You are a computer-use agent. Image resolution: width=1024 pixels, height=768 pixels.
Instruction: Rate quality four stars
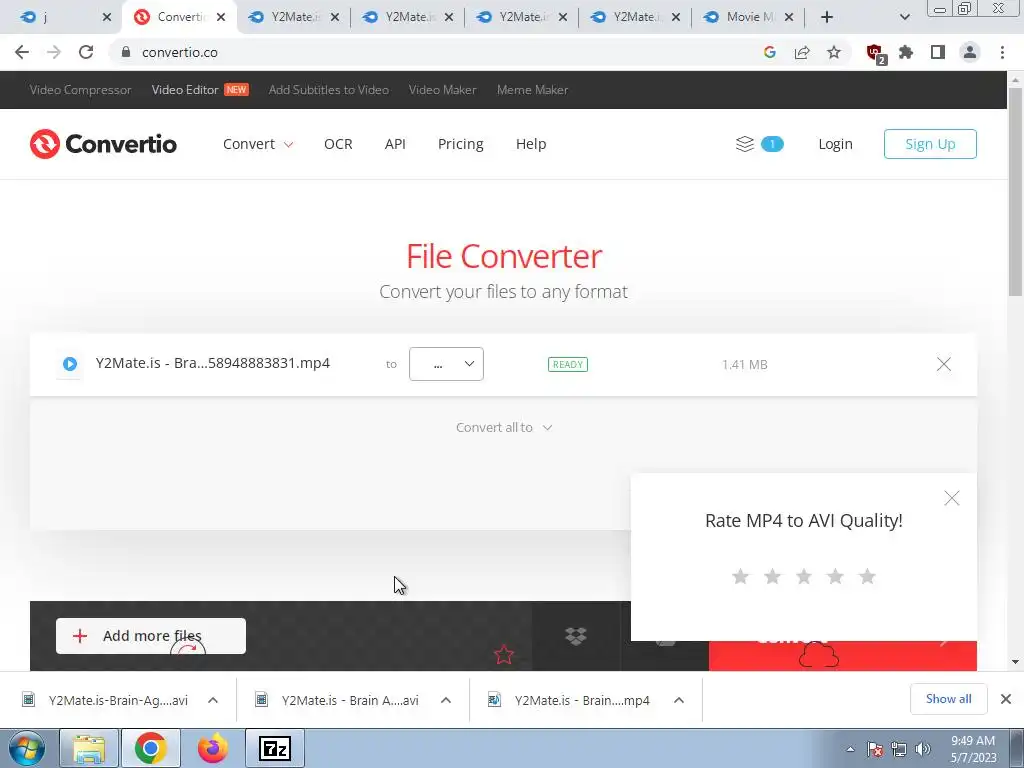coord(835,576)
